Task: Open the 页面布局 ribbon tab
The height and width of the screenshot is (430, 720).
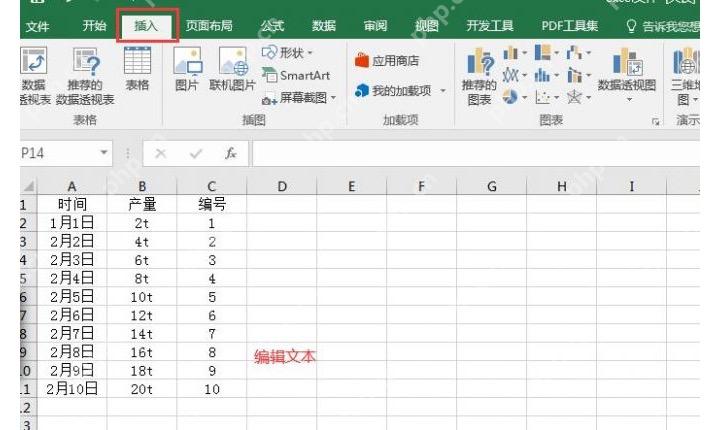Action: [x=209, y=25]
